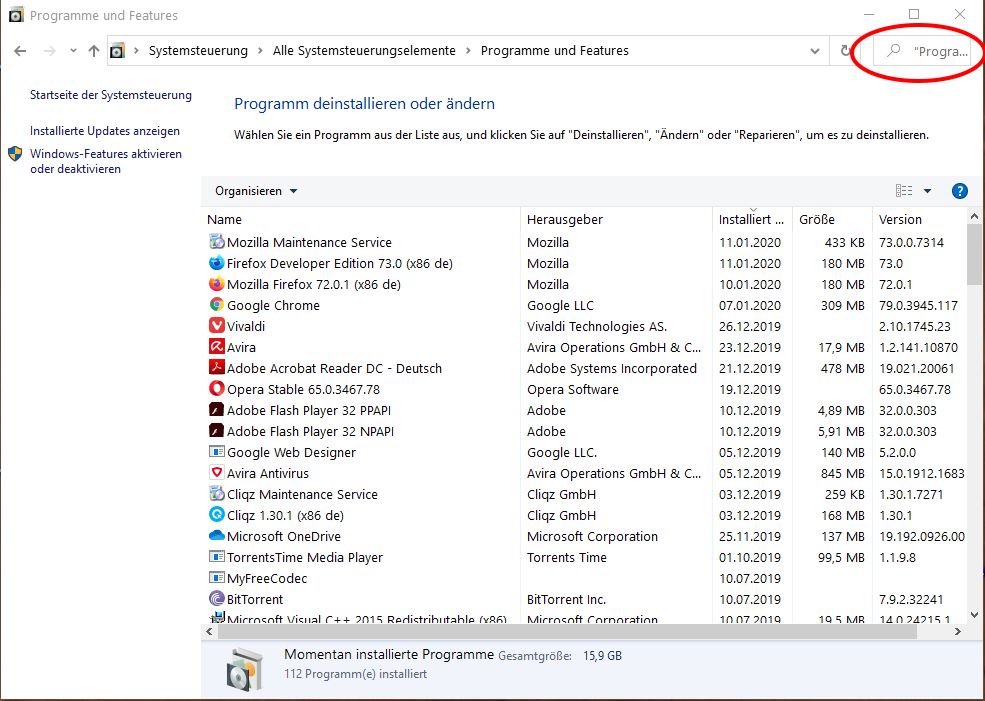Click the Cliqz 1.30.1 icon
Viewport: 985px width, 701px height.
217,515
